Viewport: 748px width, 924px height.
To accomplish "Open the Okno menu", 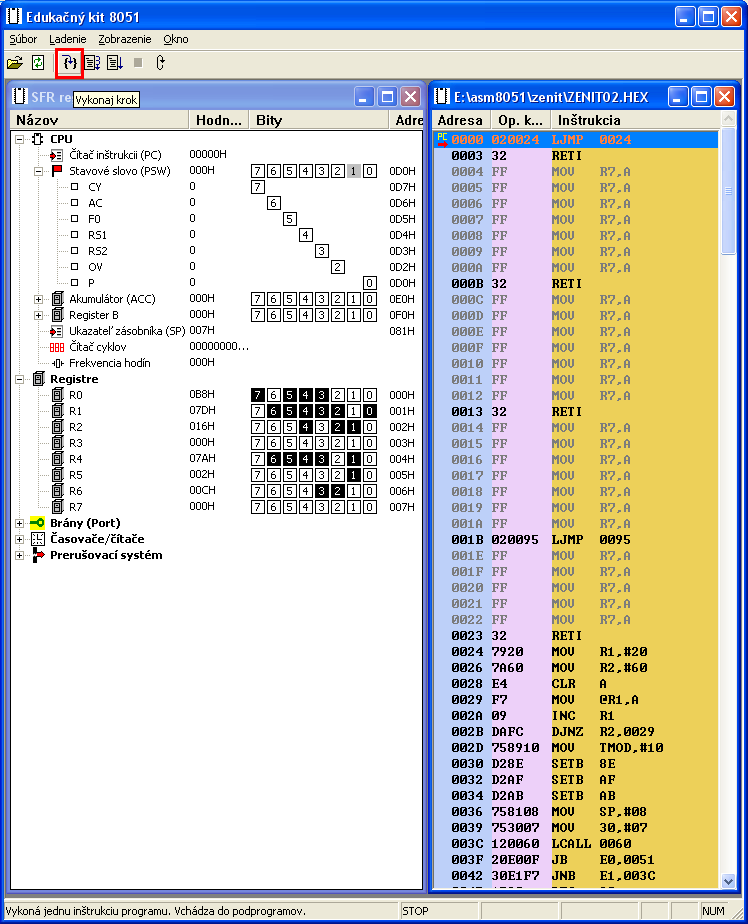I will 176,39.
